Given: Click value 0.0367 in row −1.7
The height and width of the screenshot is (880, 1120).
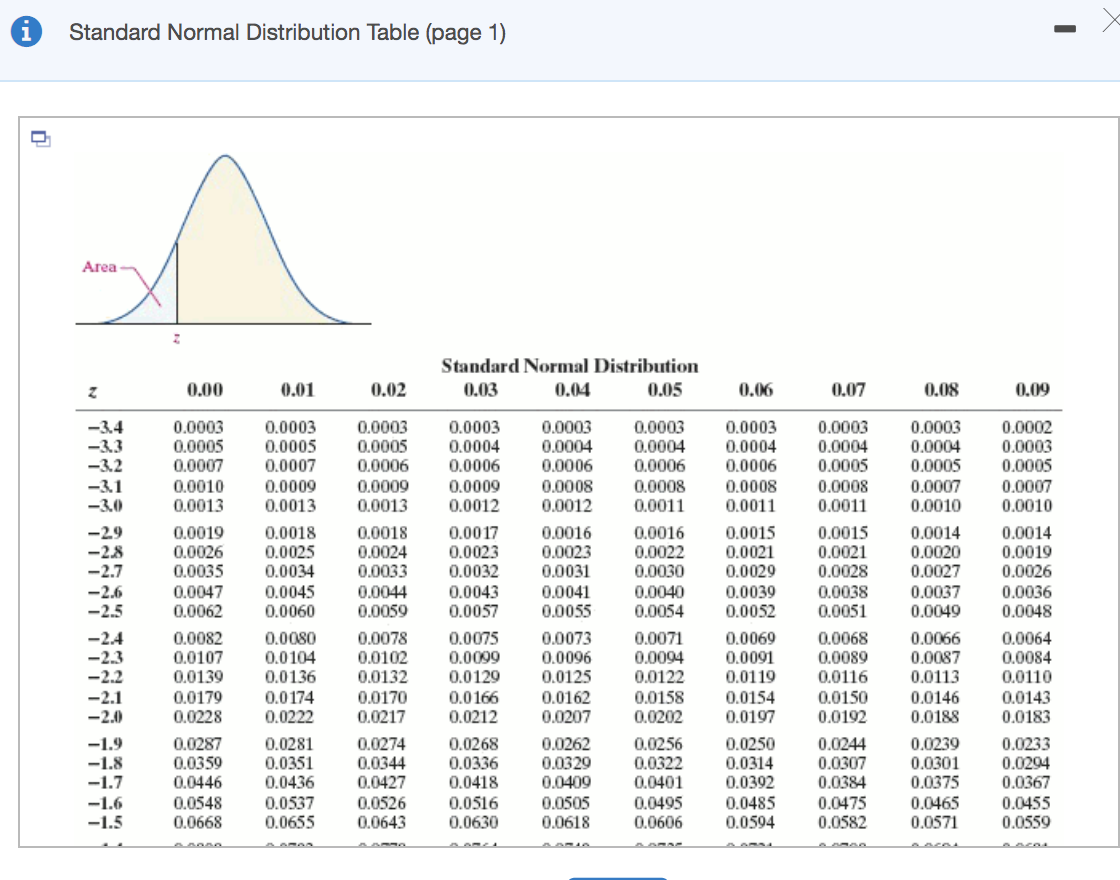Looking at the screenshot, I should 1026,782.
